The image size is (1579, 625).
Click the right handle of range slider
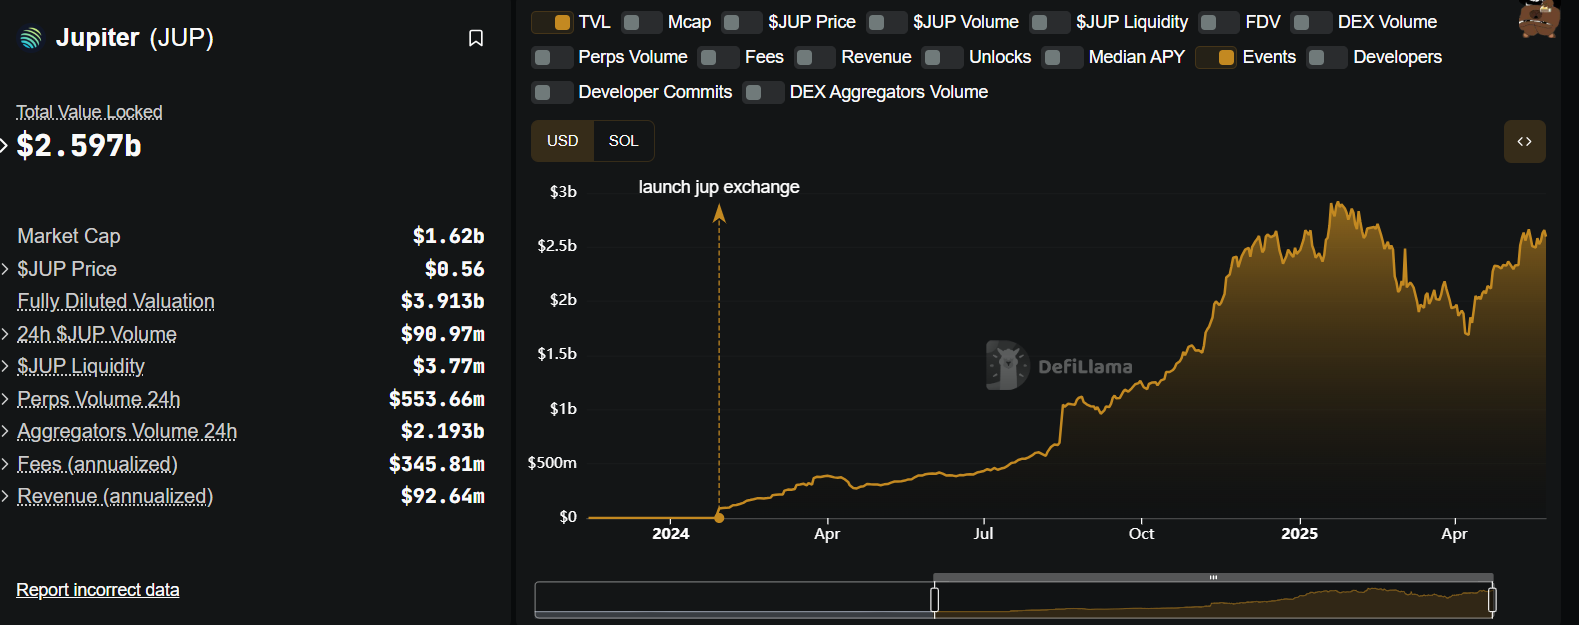coord(1492,599)
